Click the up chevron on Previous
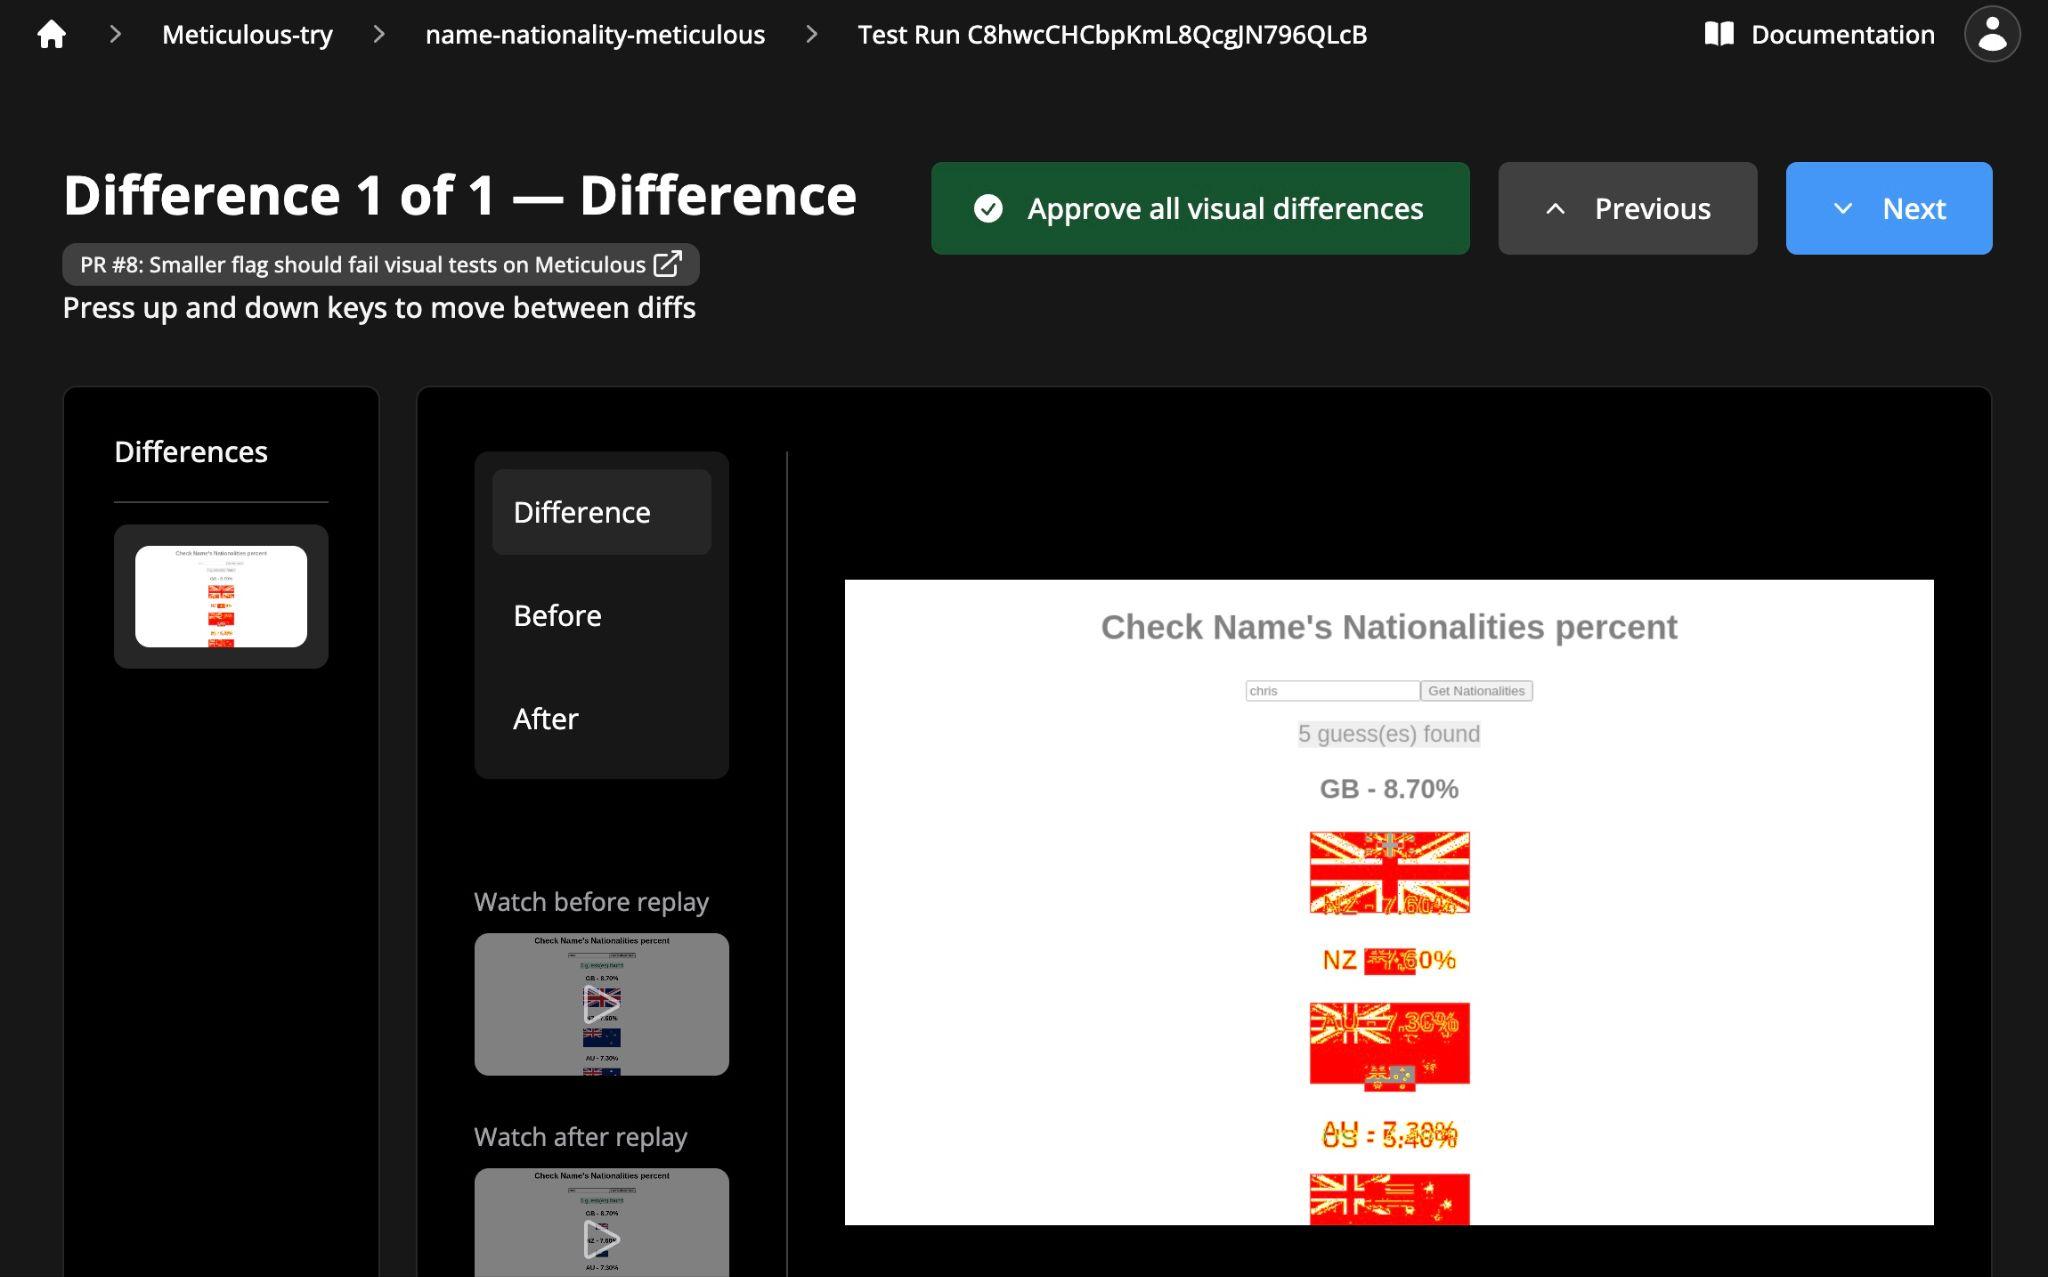Screen dimensions: 2048x1277 tap(1555, 209)
